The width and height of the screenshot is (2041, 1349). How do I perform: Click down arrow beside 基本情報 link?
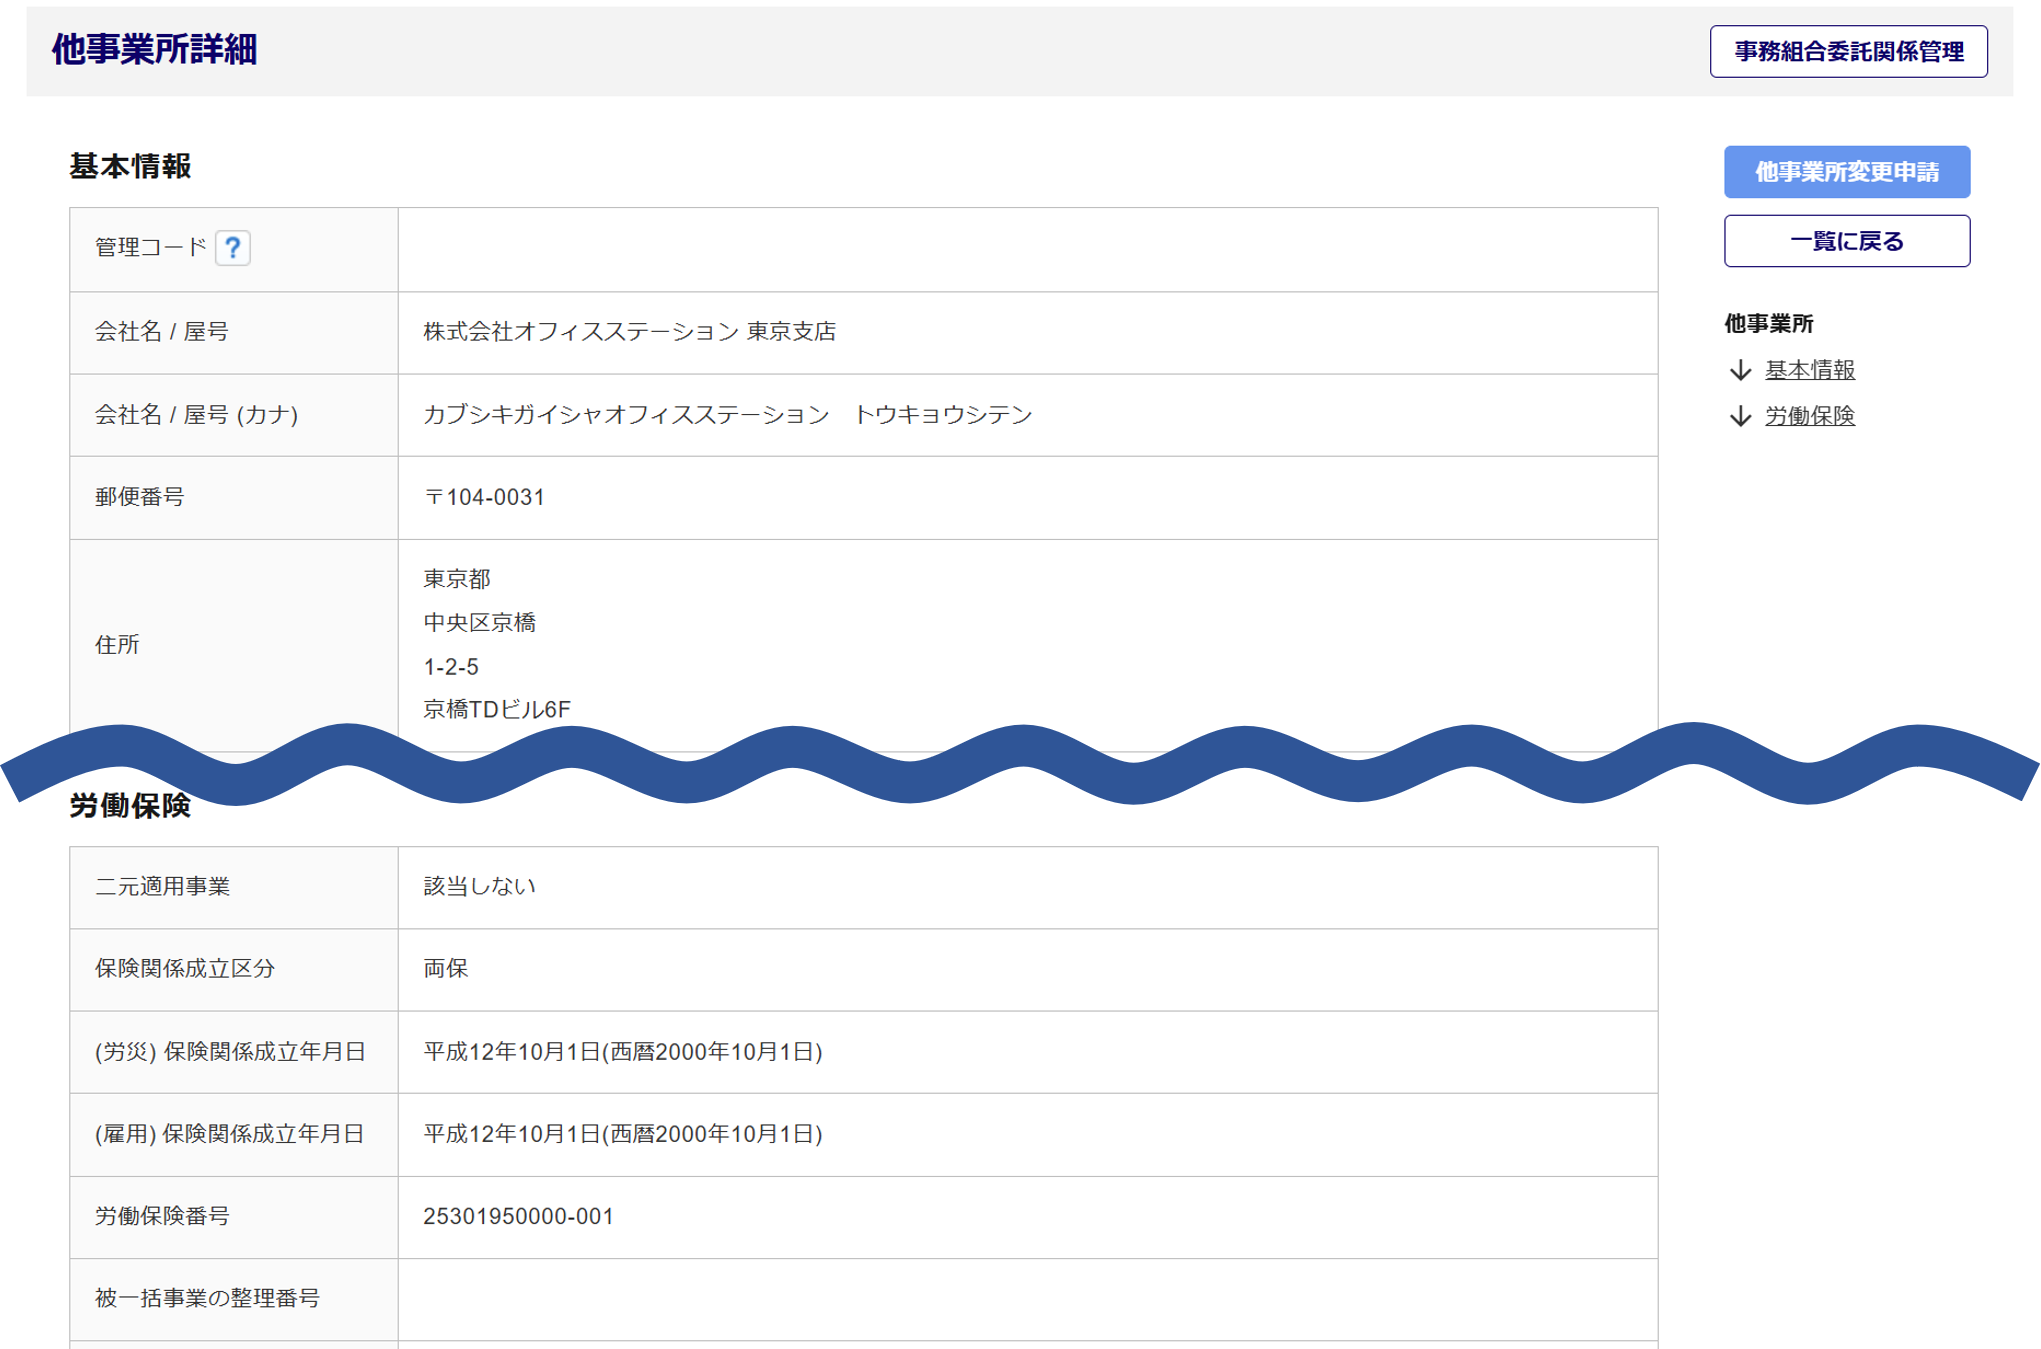coord(1740,371)
